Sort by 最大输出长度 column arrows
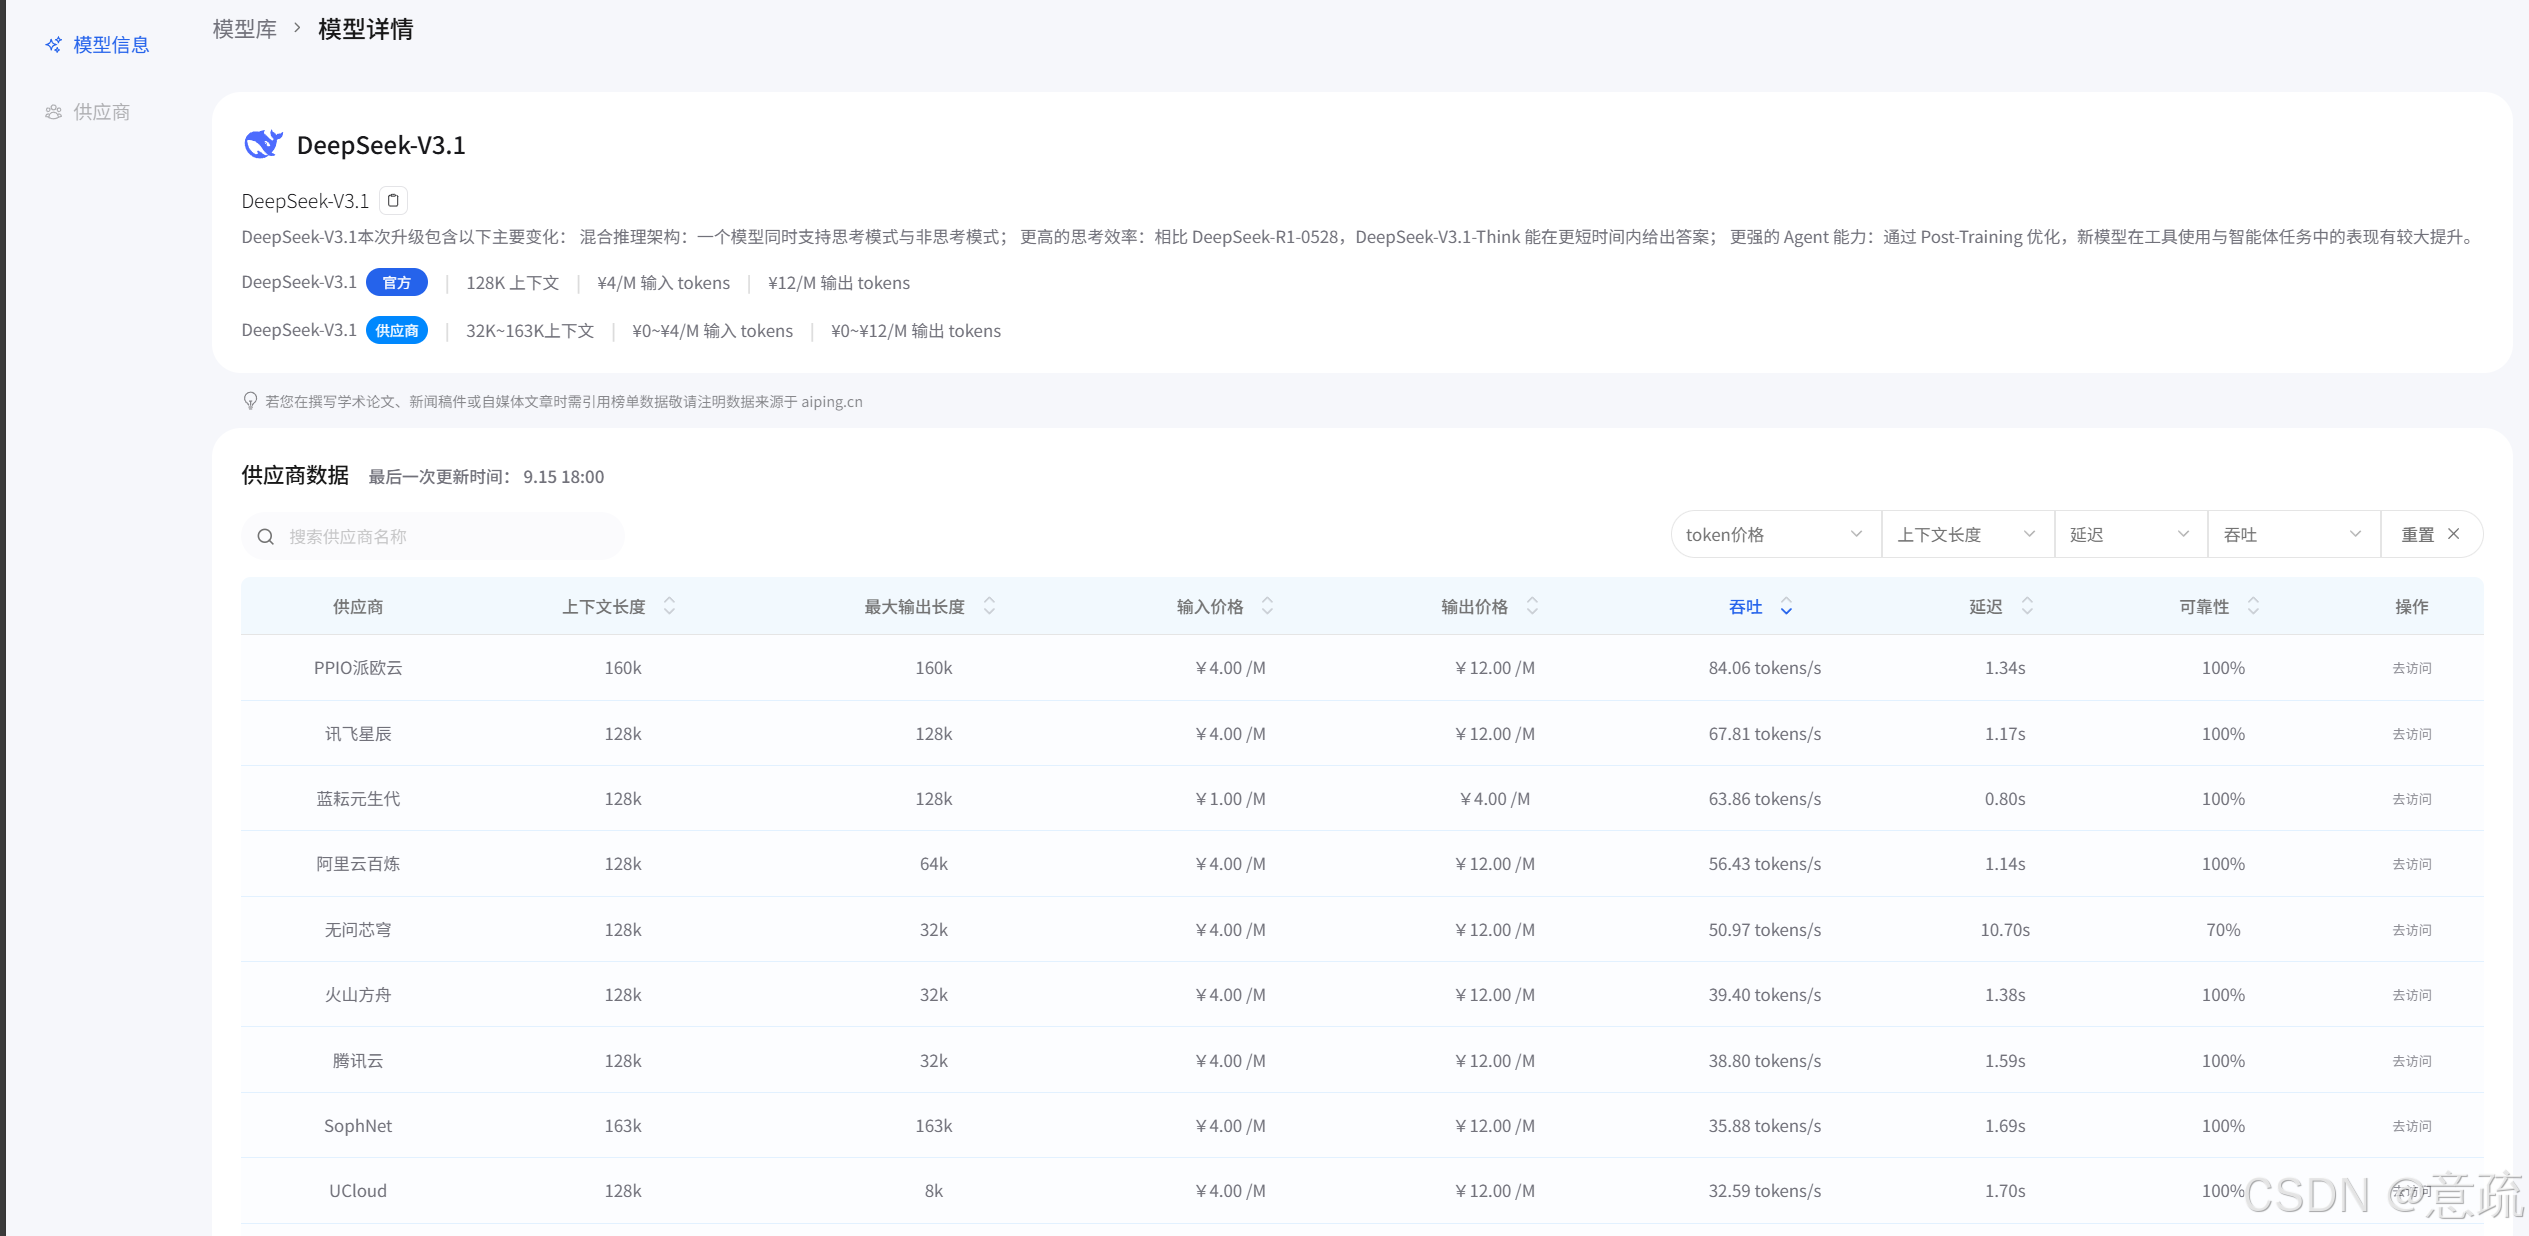This screenshot has width=2529, height=1236. [x=989, y=606]
